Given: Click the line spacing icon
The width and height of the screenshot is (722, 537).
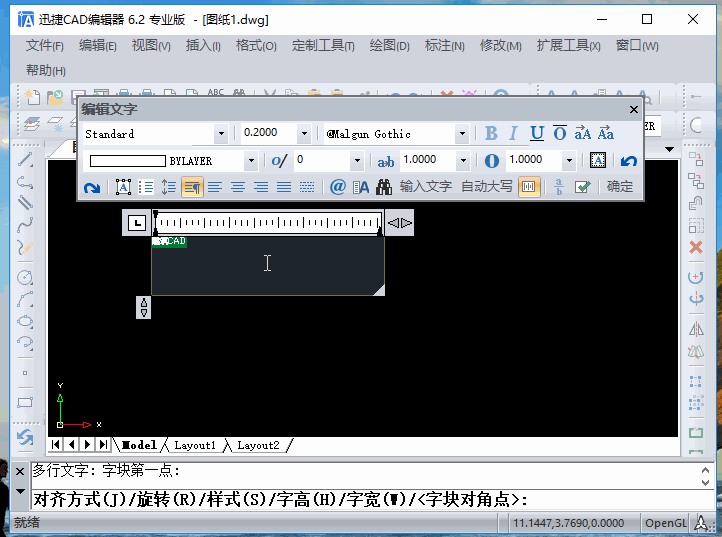Looking at the screenshot, I should (x=169, y=187).
